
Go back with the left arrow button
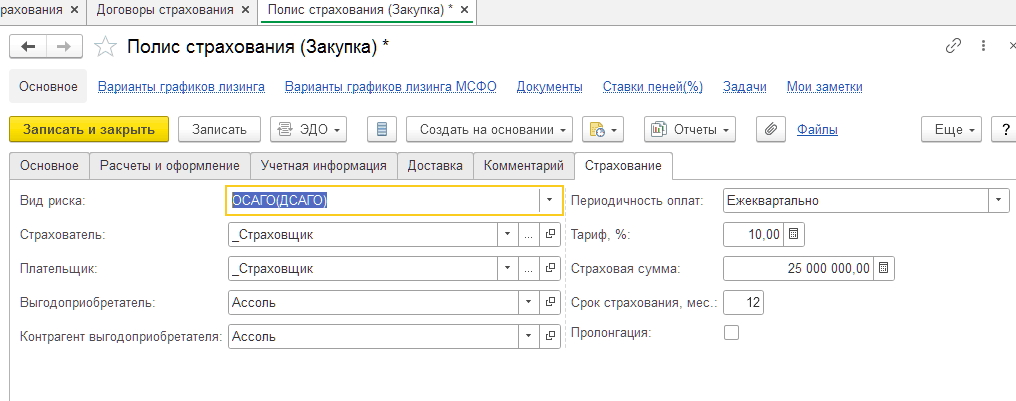[28, 47]
